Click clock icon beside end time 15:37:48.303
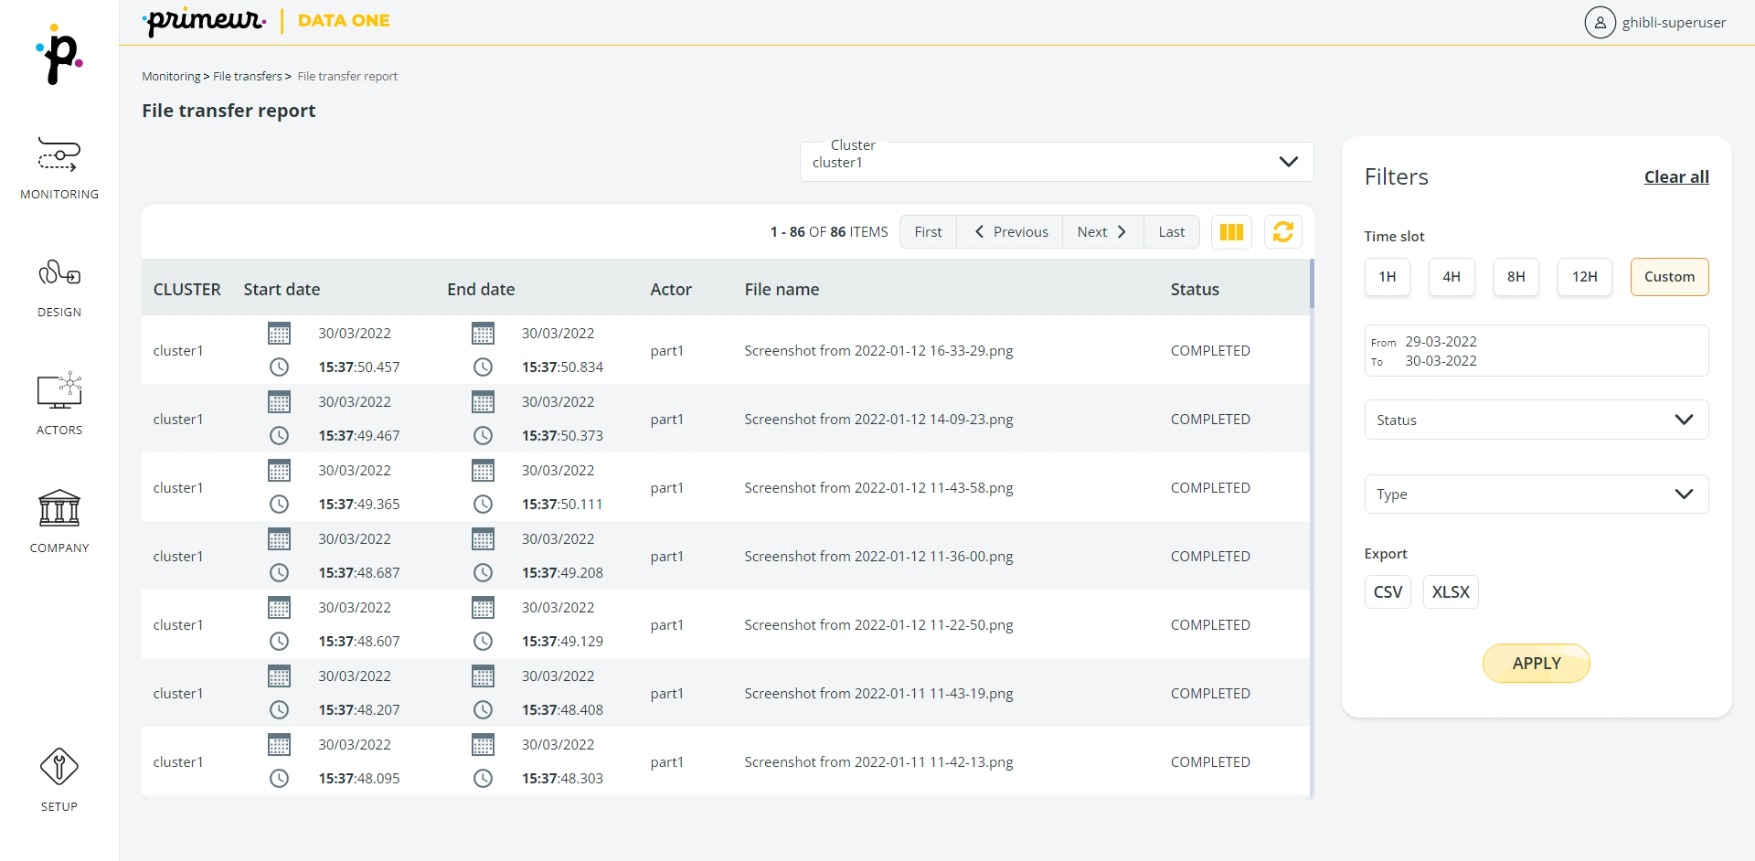 (483, 778)
